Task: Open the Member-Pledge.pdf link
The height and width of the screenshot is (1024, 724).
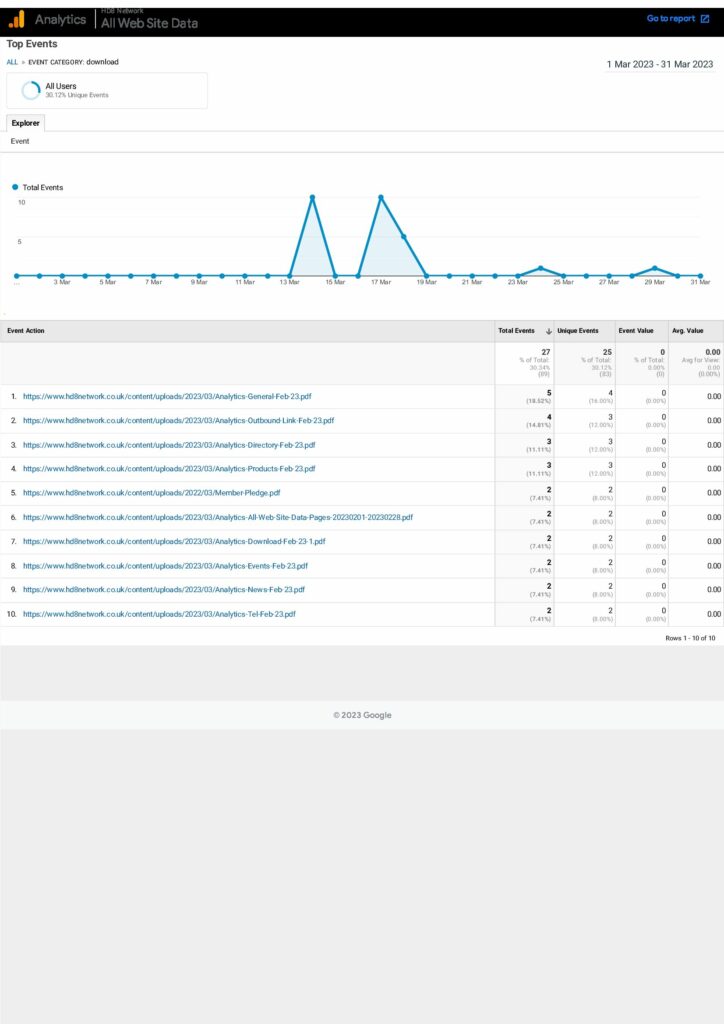Action: pyautogui.click(x=151, y=493)
